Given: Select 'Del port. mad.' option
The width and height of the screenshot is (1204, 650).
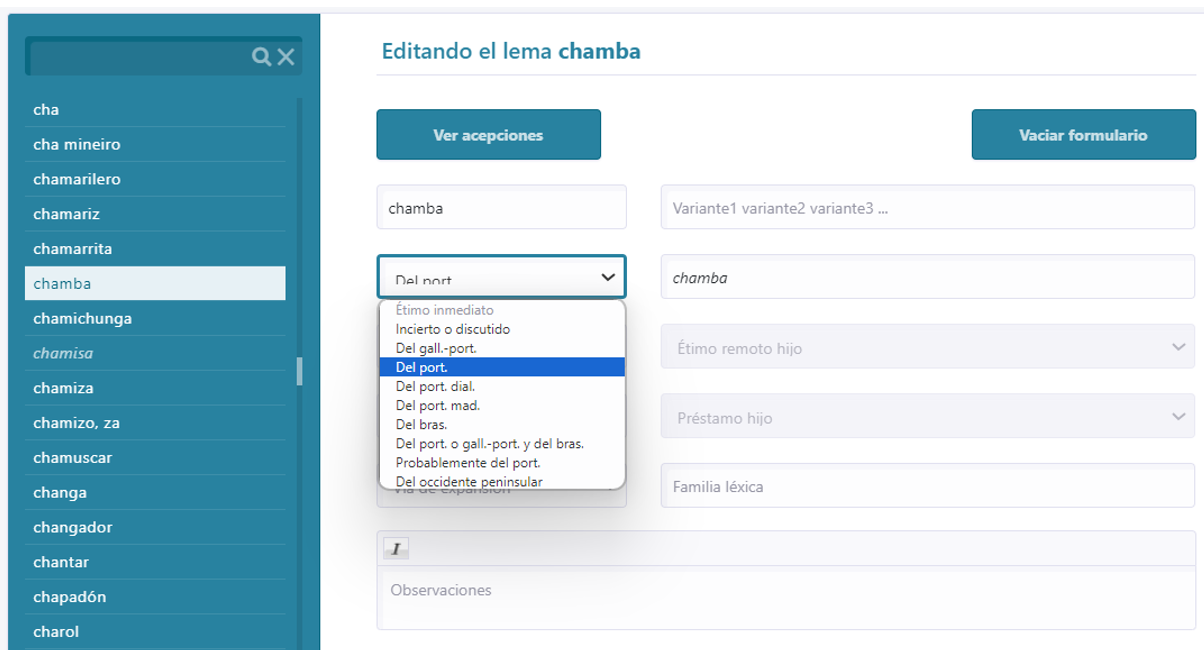Looking at the screenshot, I should point(437,406).
